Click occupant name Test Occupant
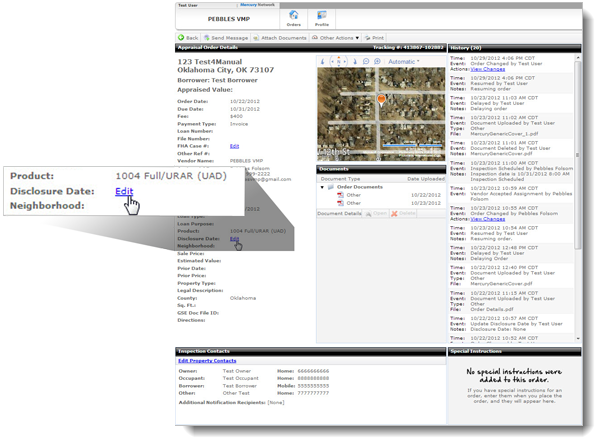 click(240, 378)
